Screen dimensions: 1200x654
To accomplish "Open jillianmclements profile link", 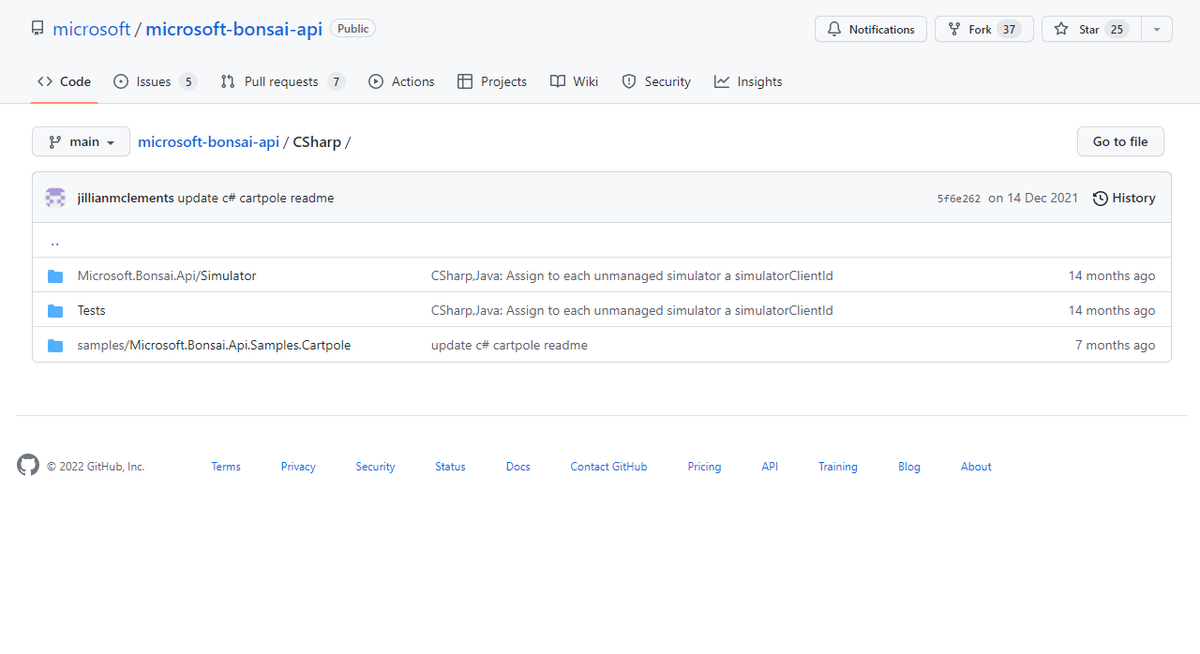I will pyautogui.click(x=126, y=198).
